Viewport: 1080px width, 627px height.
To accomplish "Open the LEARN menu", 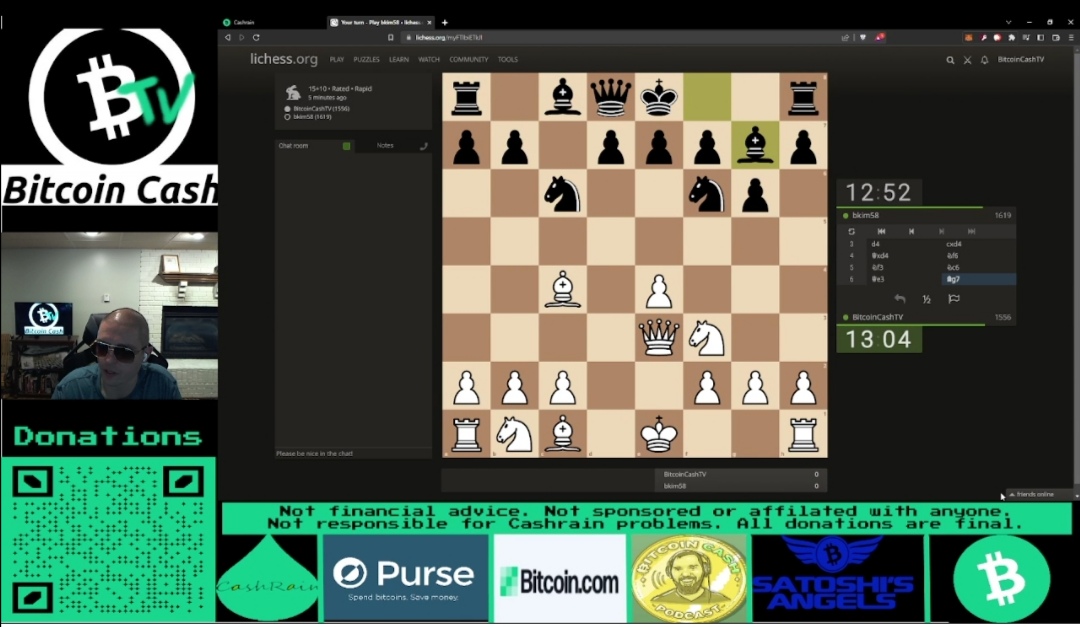I will (399, 60).
